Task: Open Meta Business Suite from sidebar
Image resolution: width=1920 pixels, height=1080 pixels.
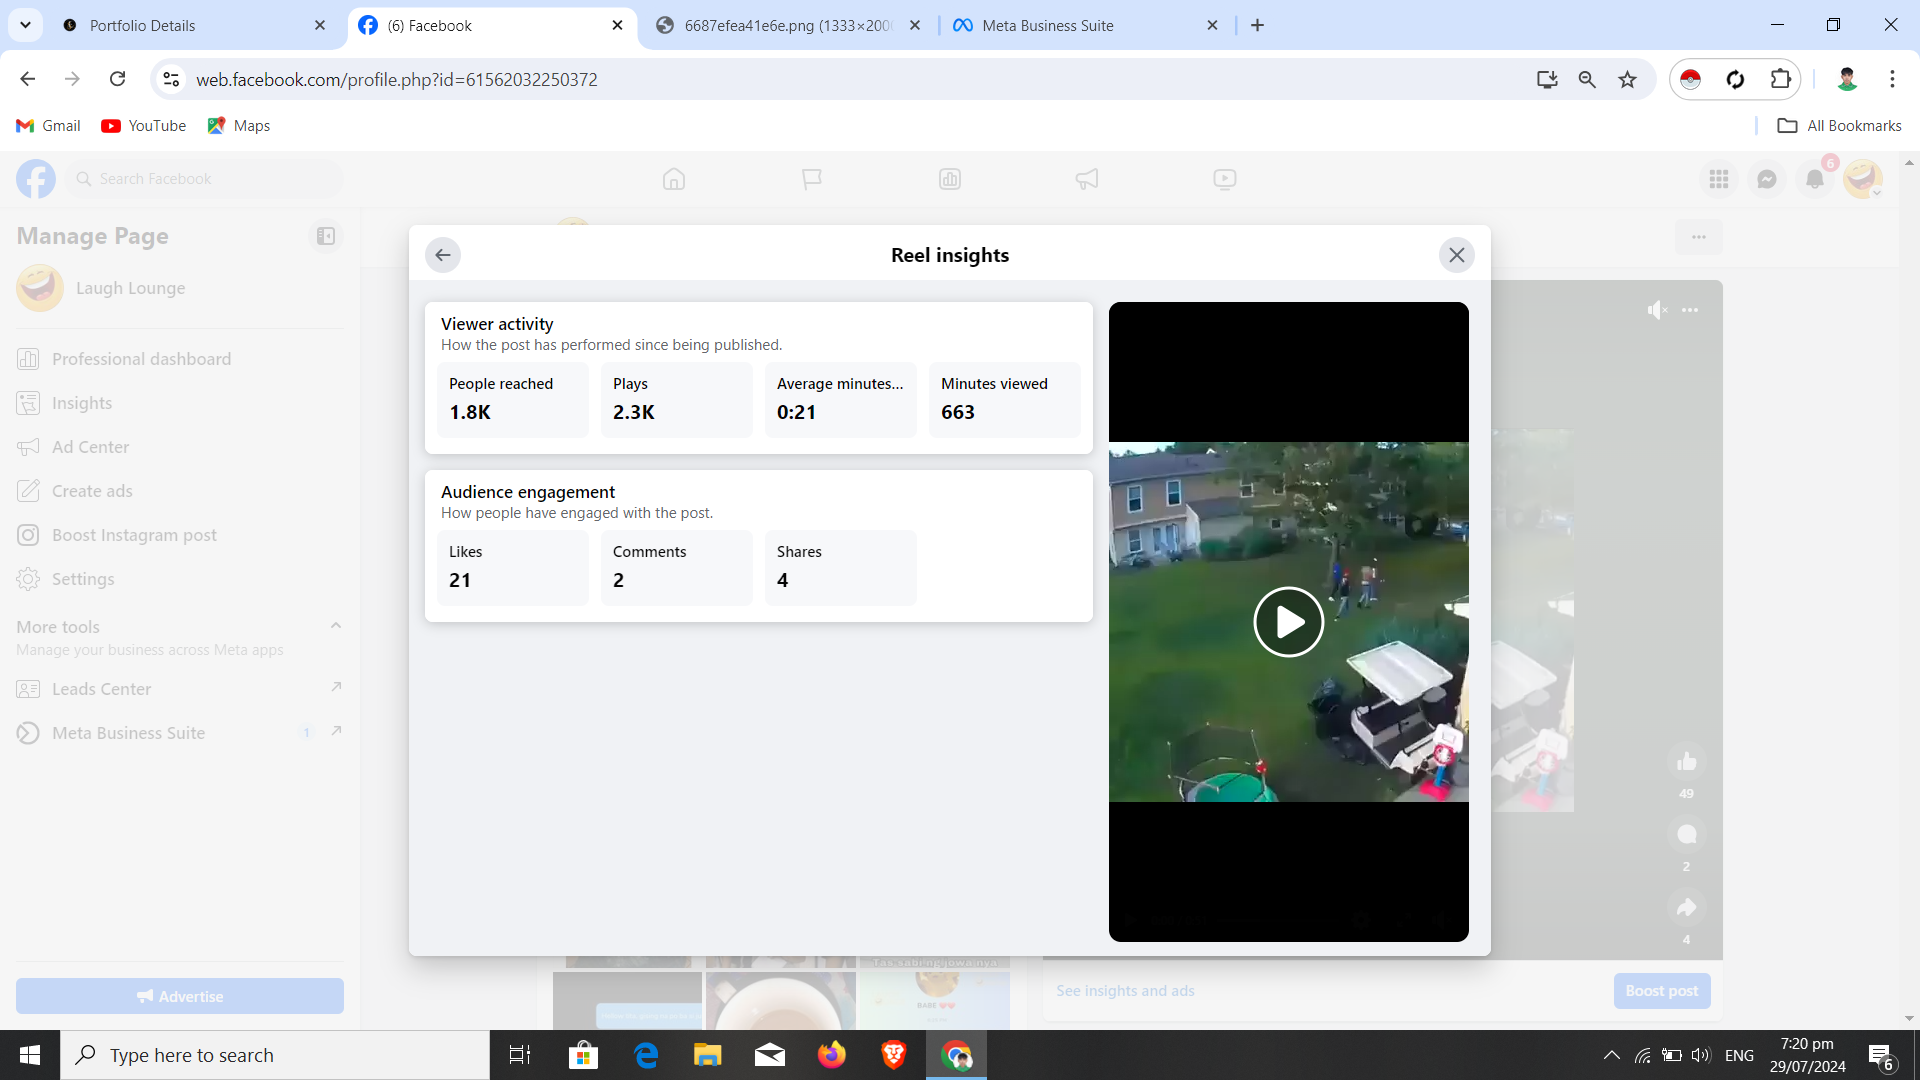Action: 180,733
